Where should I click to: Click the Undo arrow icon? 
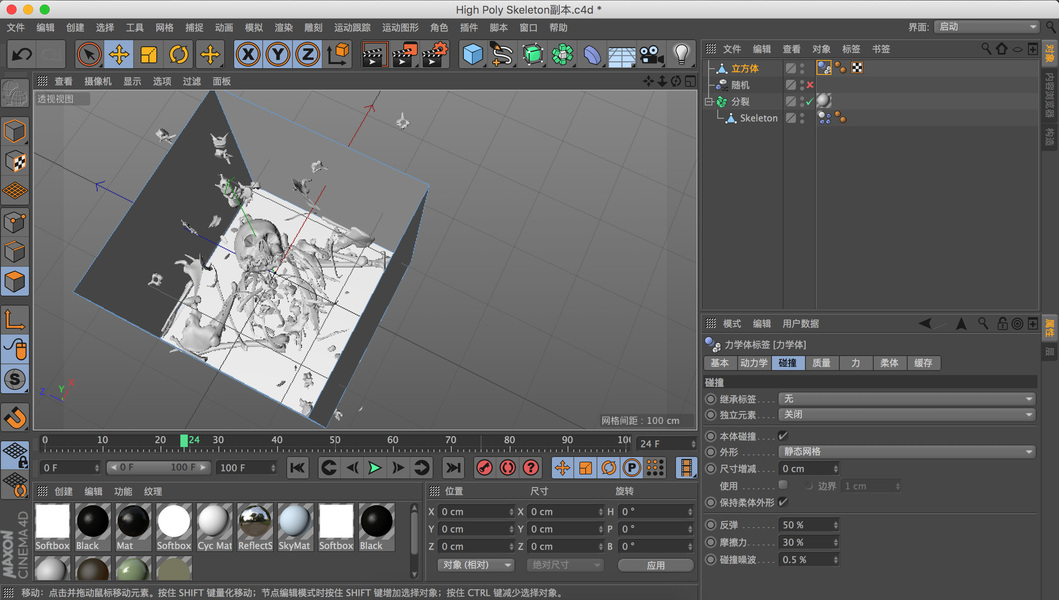click(x=22, y=54)
